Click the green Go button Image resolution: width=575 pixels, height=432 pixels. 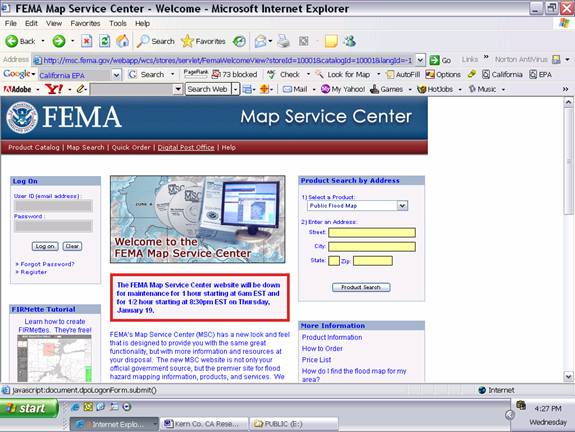tap(440, 60)
